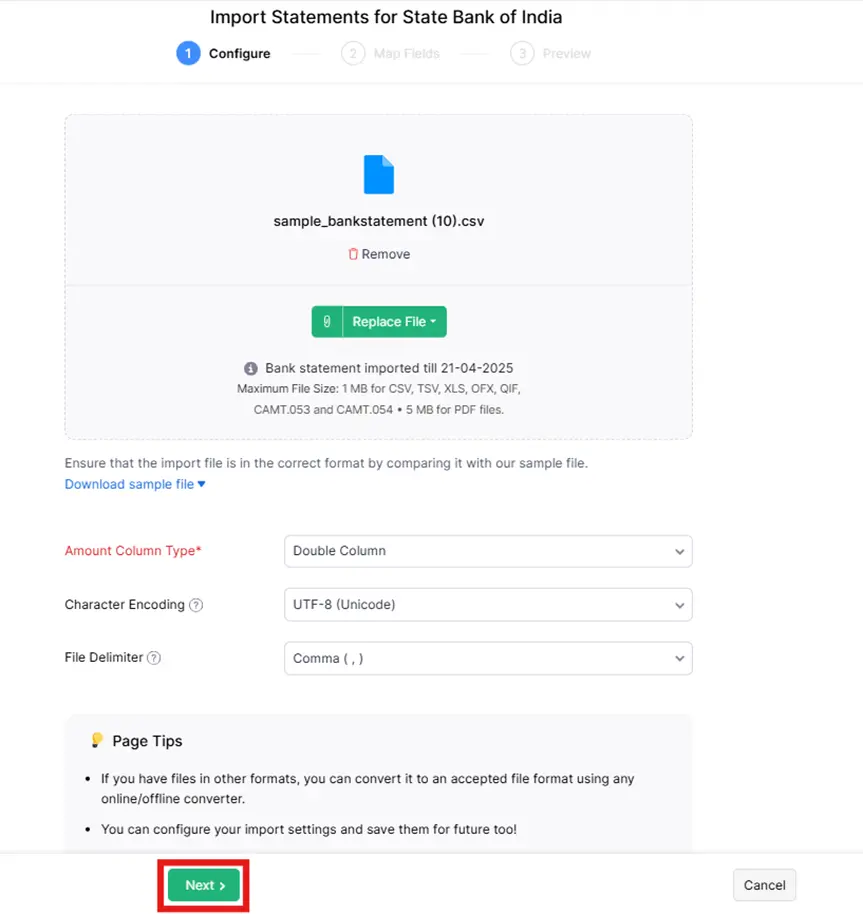Expand Character Encoding UTF-8 dropdown

pyautogui.click(x=488, y=605)
